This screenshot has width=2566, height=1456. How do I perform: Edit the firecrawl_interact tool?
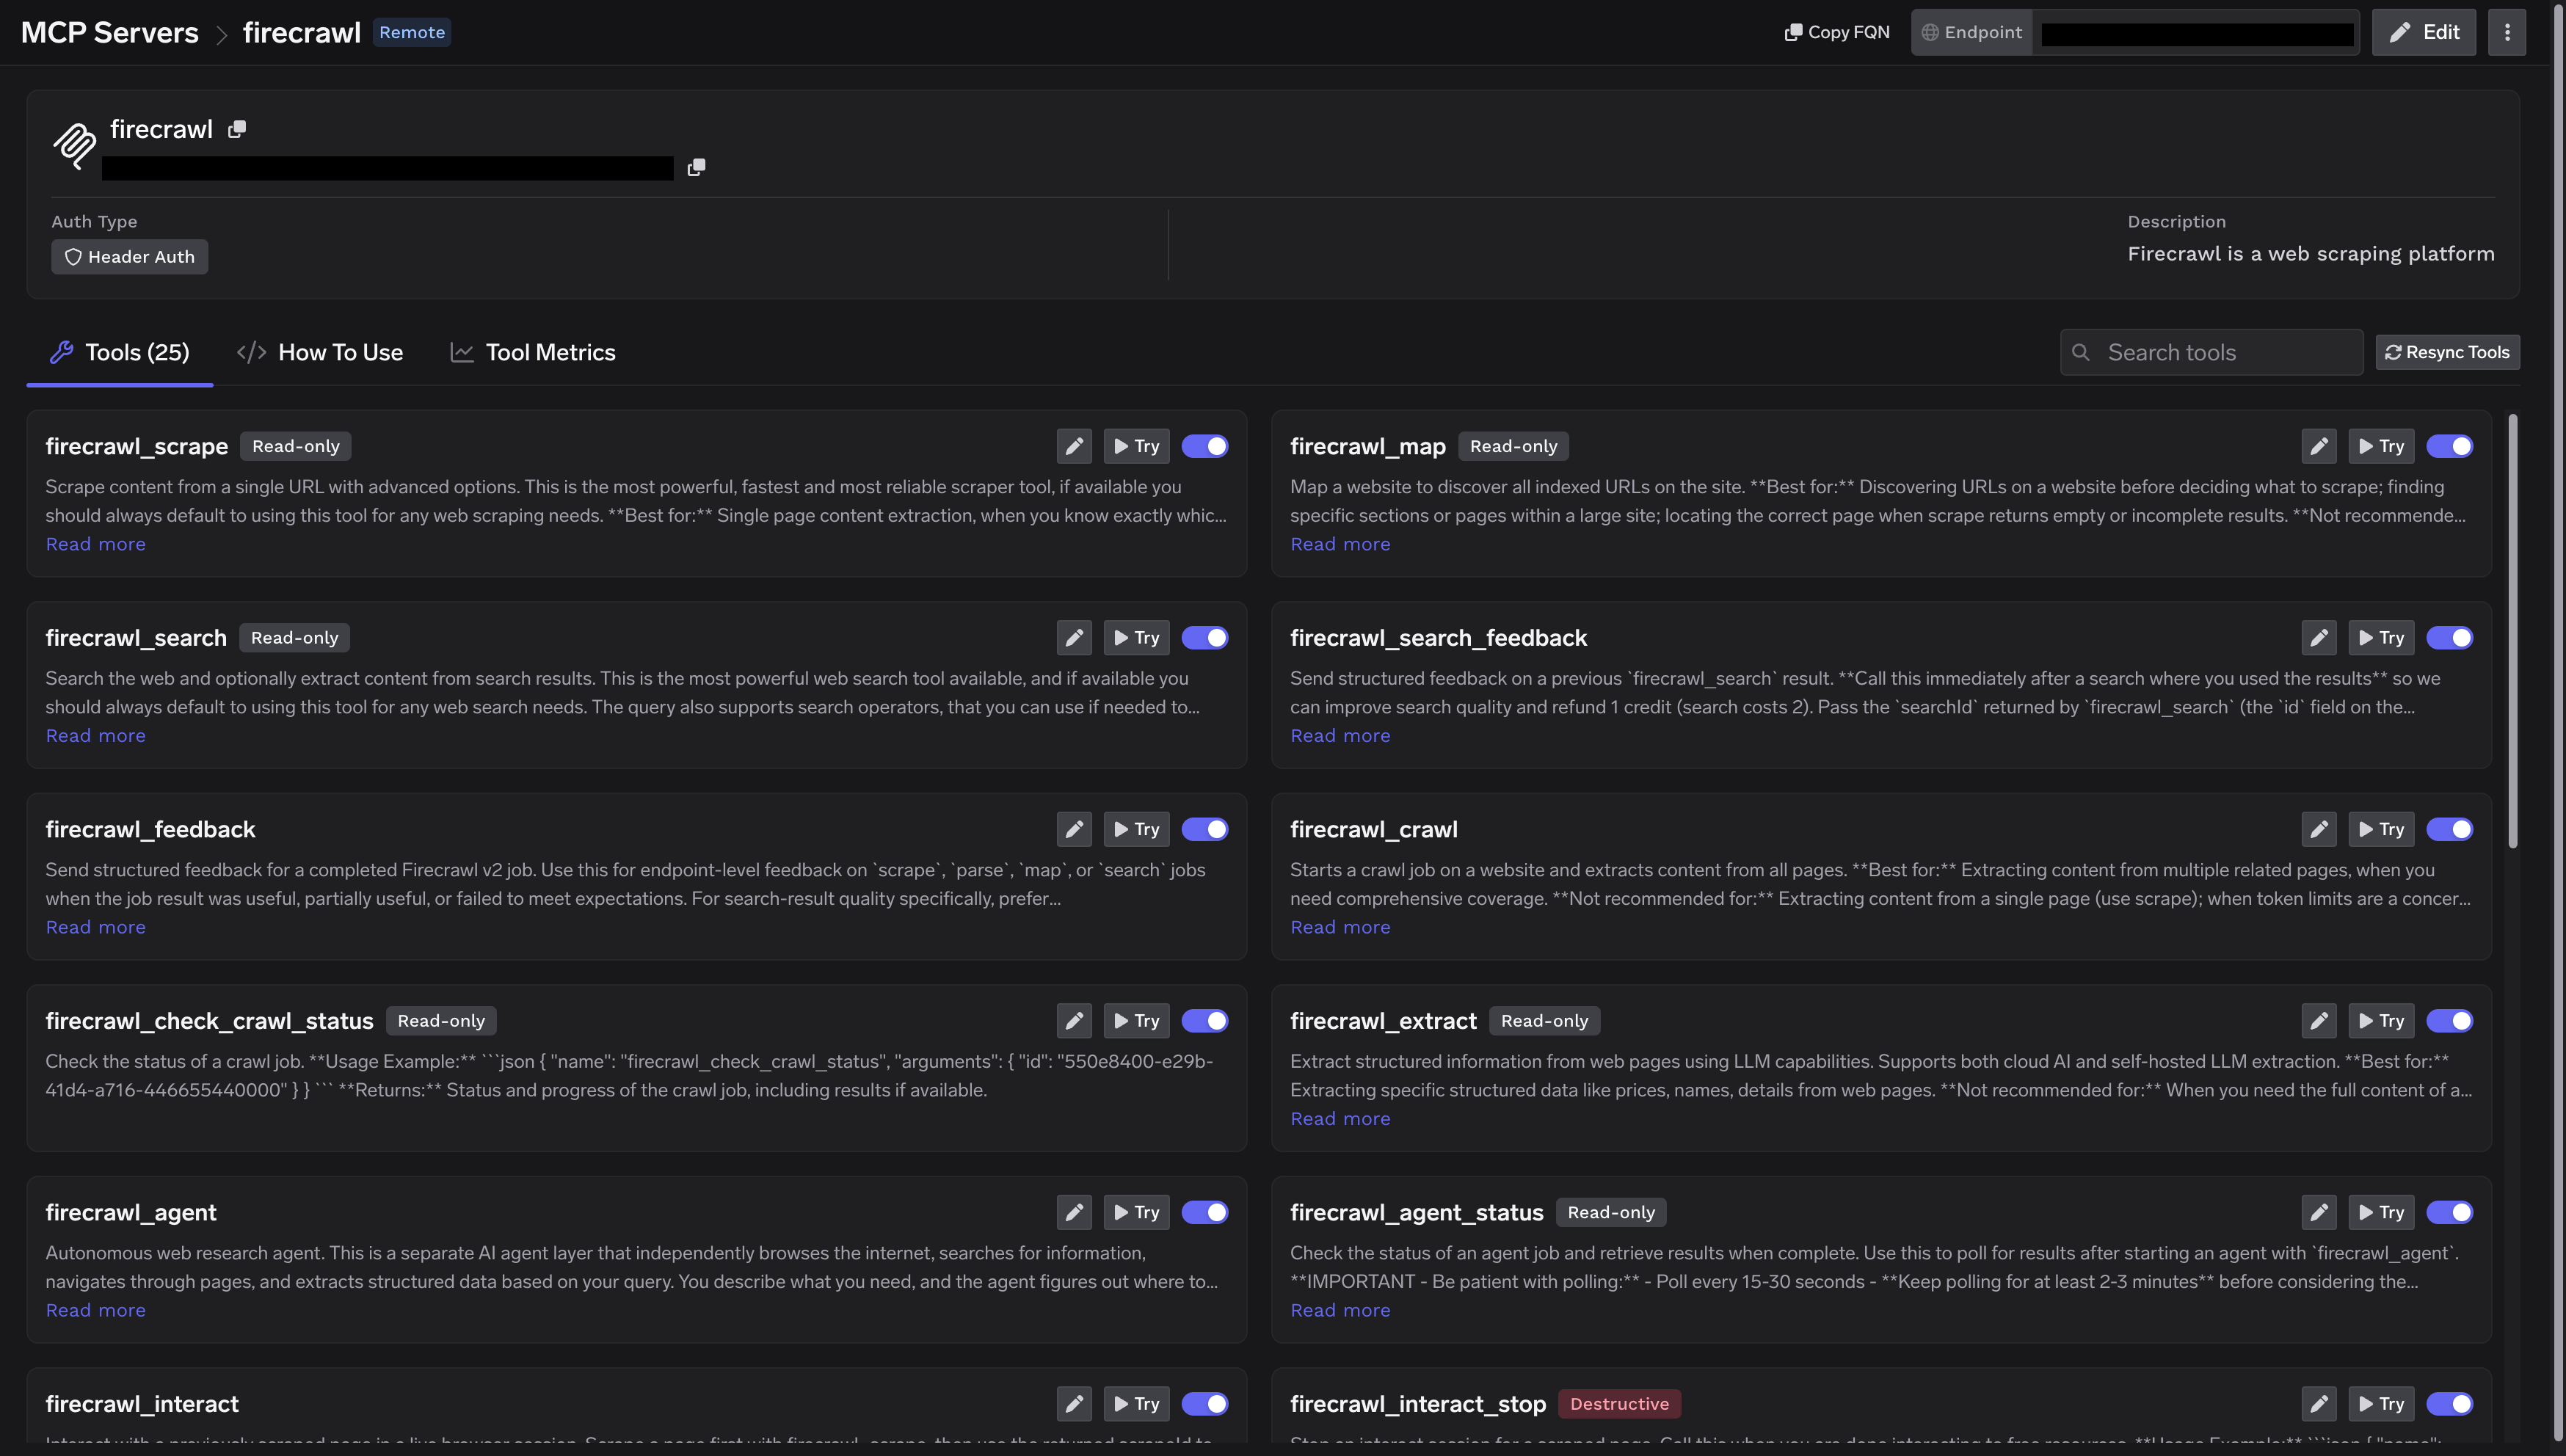point(1074,1404)
